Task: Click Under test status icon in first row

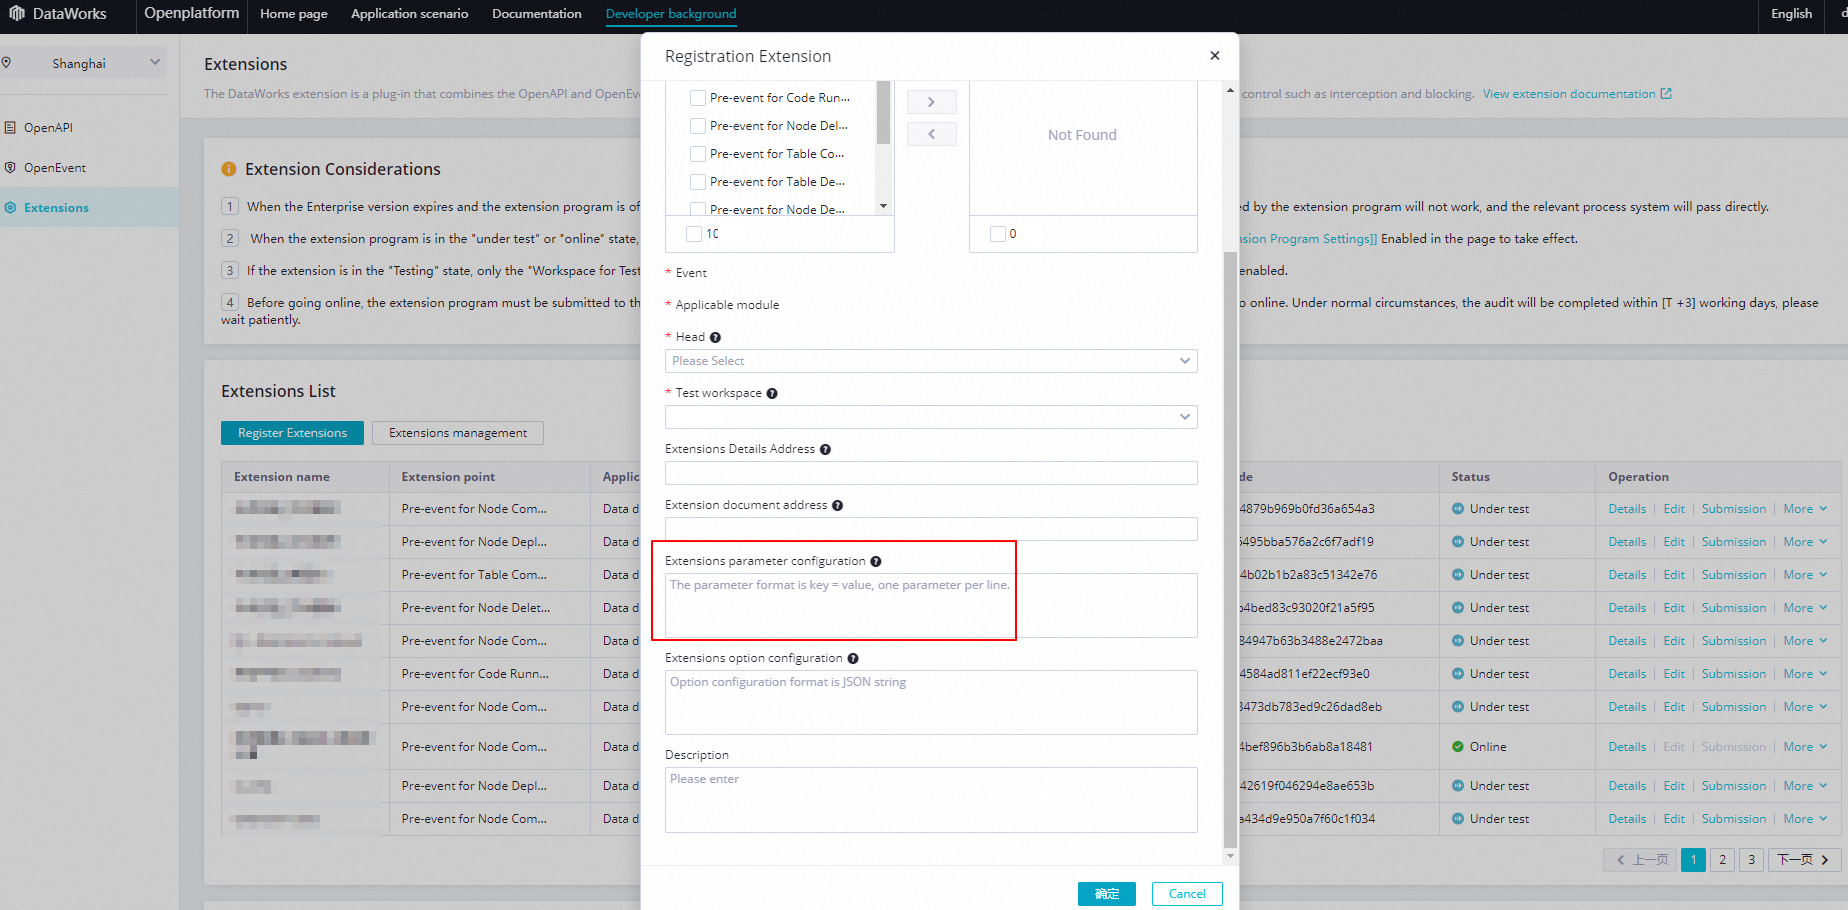Action: click(x=1458, y=509)
